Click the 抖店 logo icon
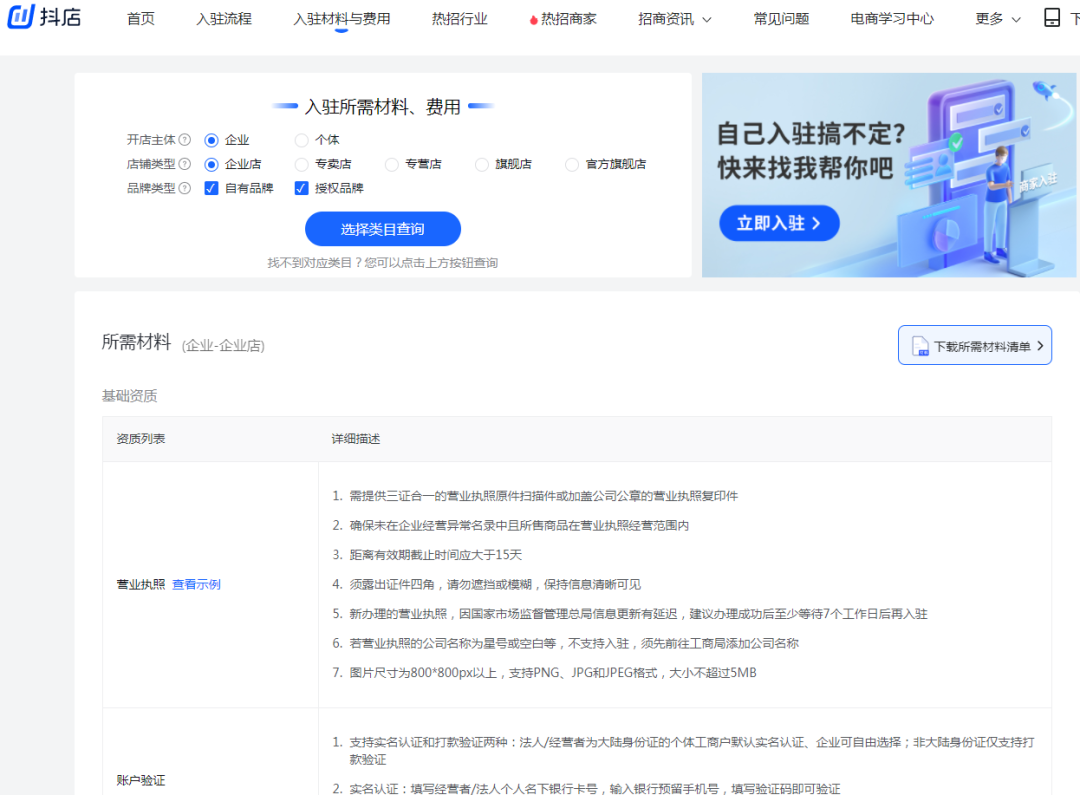 click(x=20, y=18)
